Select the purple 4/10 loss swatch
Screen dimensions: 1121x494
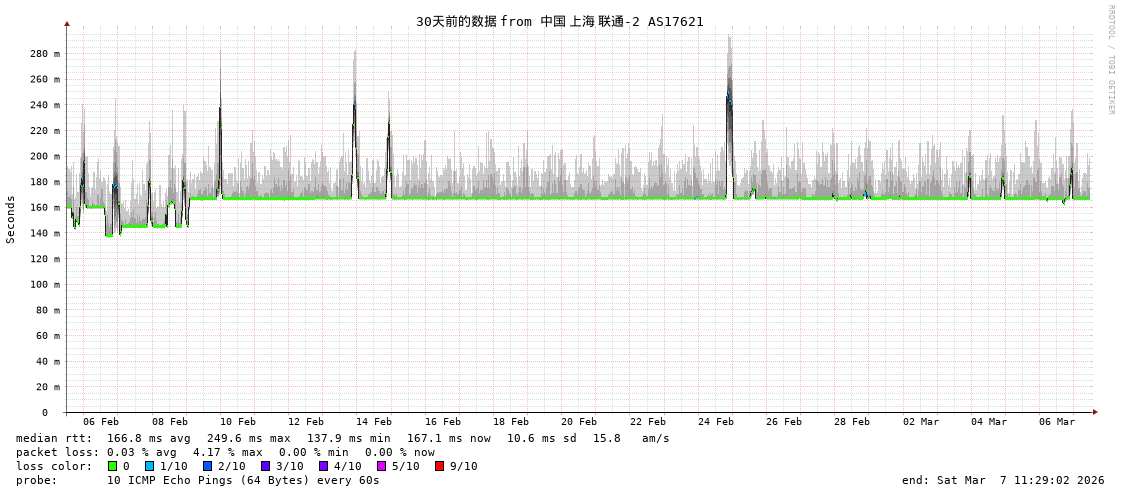[323, 466]
